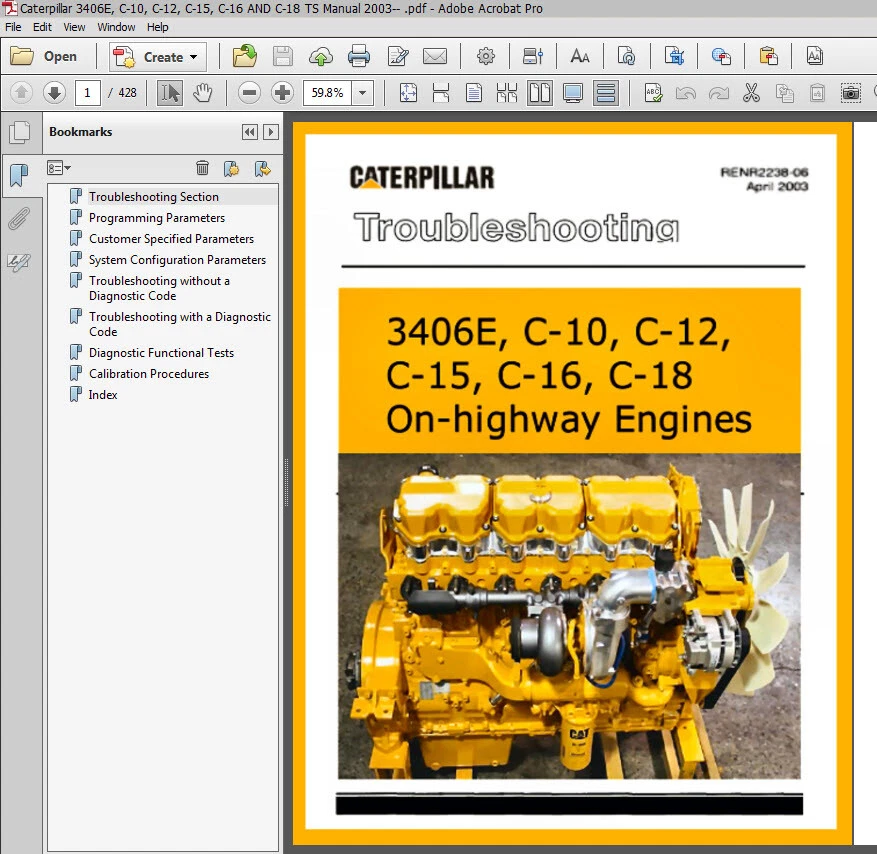Click the scissors Cut icon
The image size is (877, 854).
tap(751, 93)
